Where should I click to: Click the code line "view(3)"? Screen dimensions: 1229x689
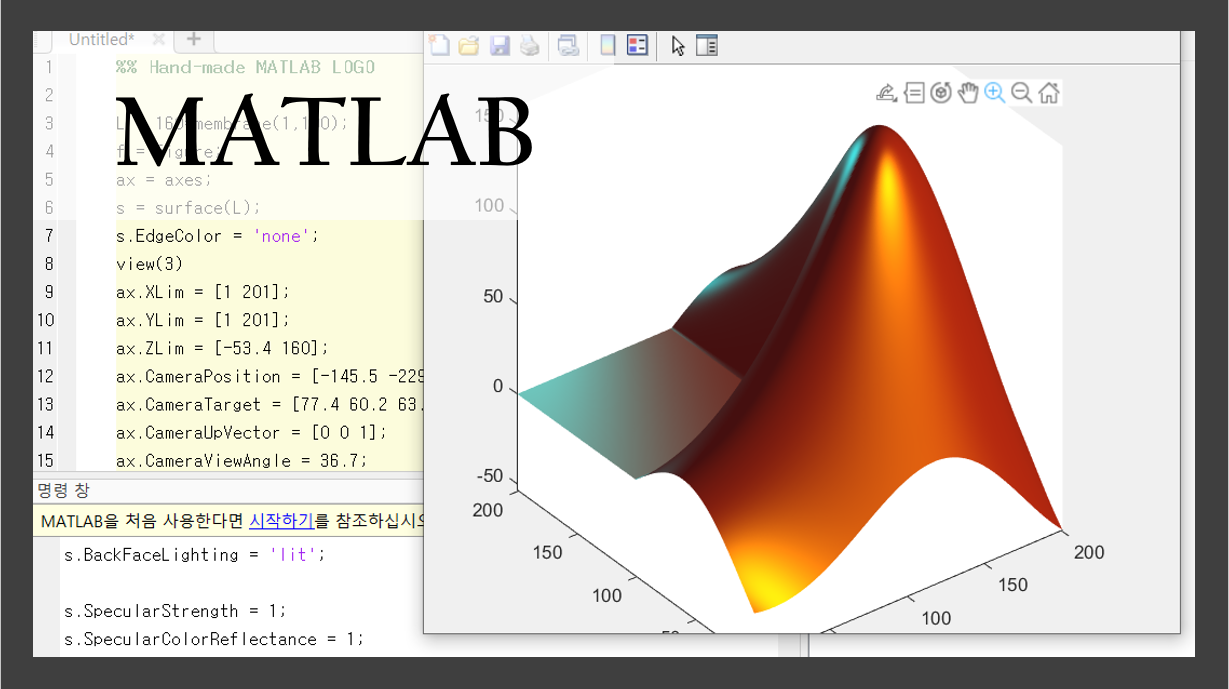[149, 264]
